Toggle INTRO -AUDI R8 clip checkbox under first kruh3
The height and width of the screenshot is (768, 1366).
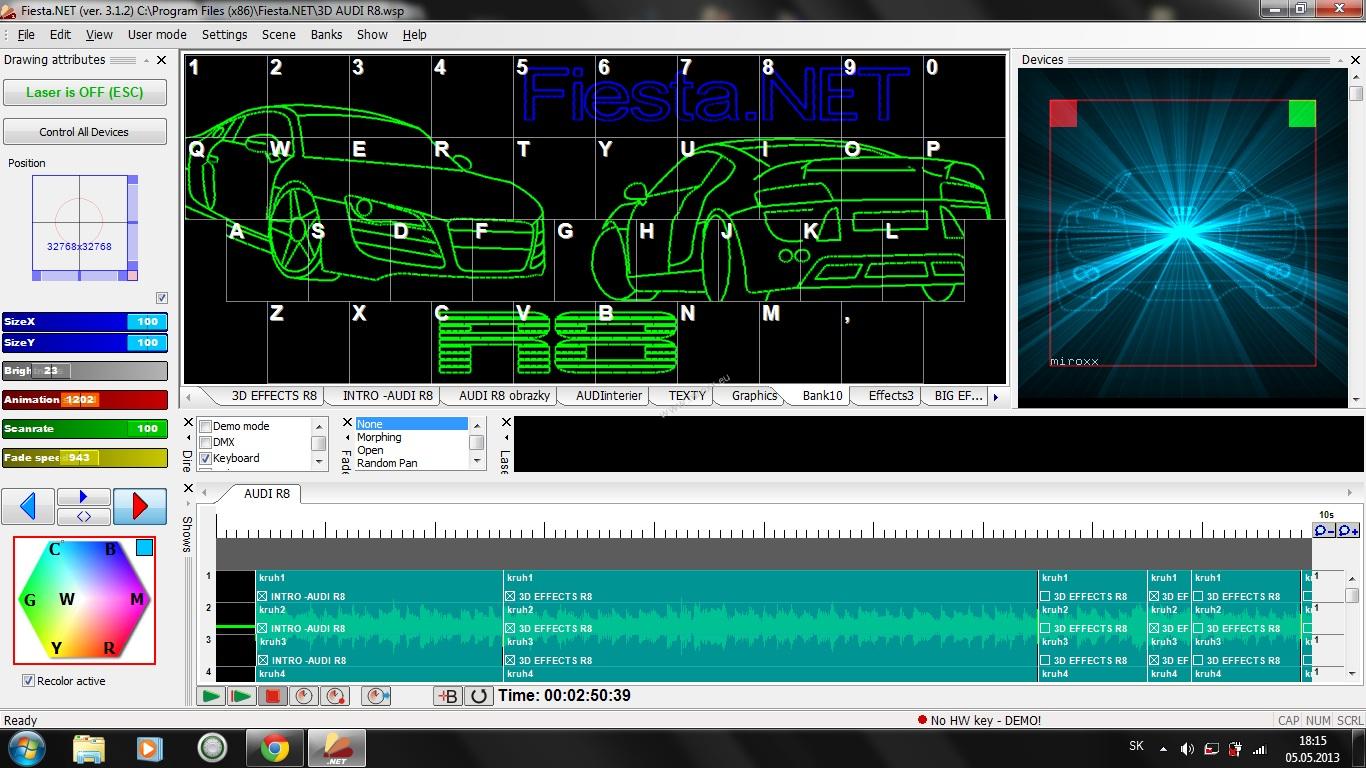(262, 661)
